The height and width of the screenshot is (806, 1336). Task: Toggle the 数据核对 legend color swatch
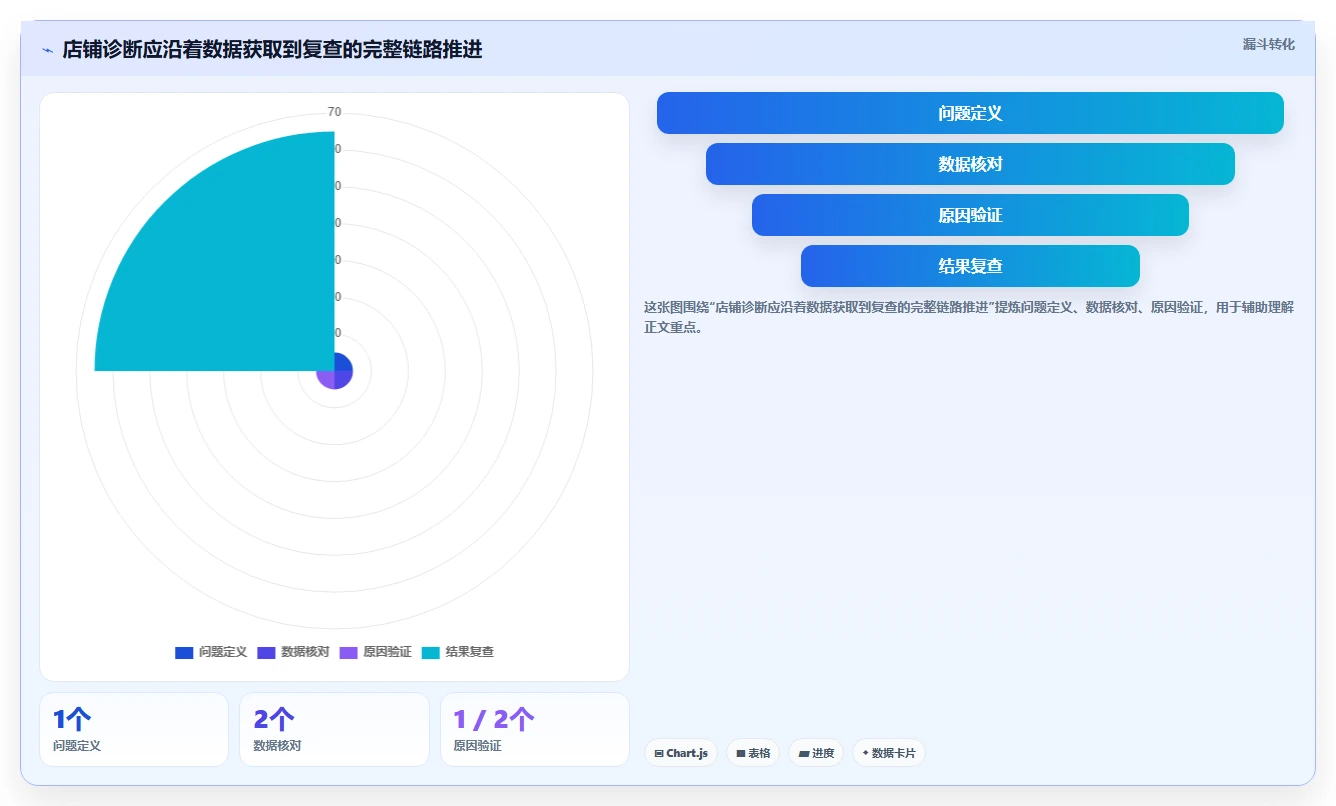click(x=266, y=652)
